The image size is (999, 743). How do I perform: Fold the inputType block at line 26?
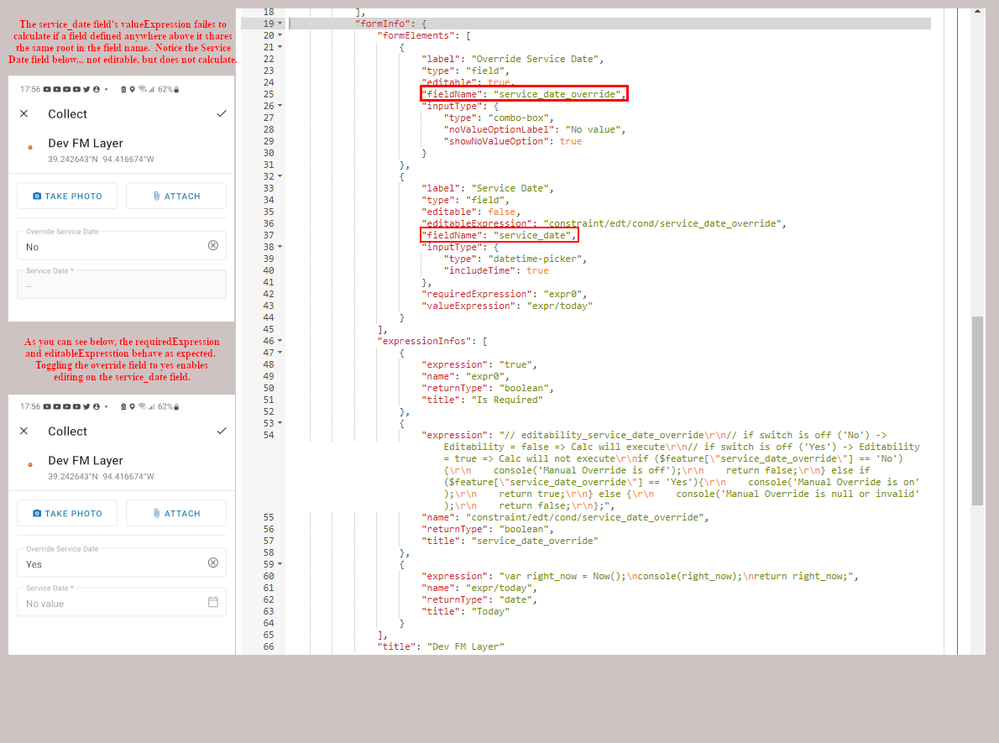[x=280, y=106]
